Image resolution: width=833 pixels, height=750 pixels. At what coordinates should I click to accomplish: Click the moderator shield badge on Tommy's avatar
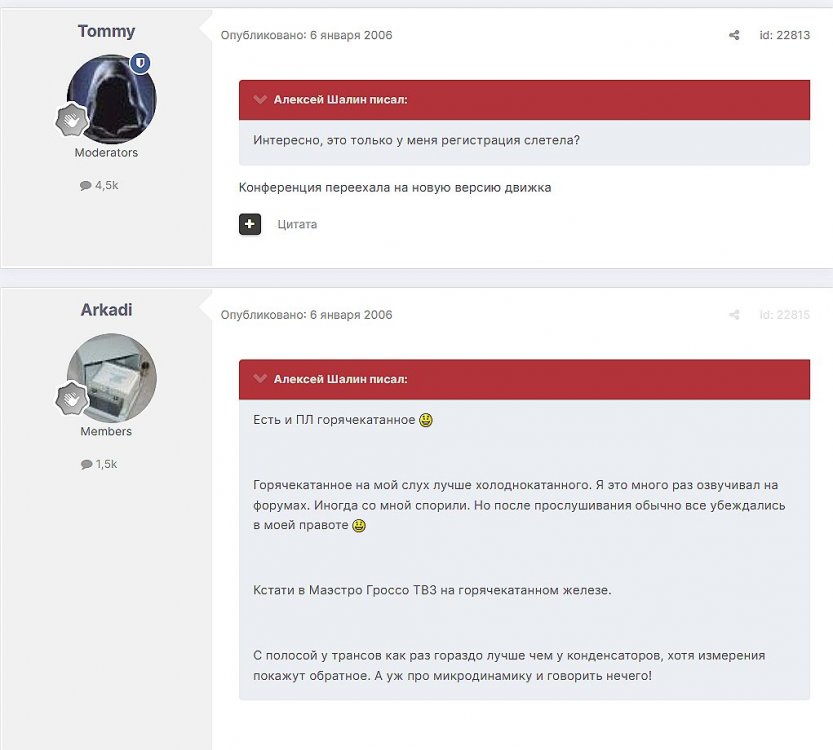click(142, 64)
